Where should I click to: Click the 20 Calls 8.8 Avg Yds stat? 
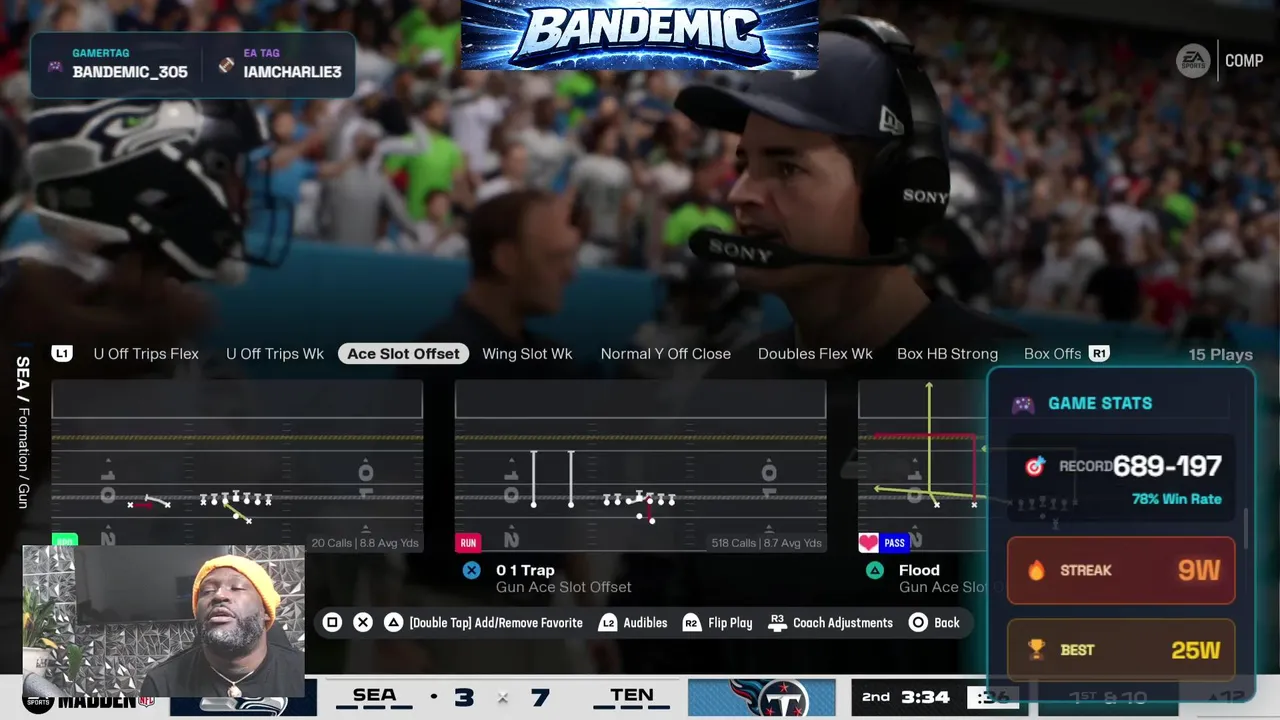pos(363,543)
